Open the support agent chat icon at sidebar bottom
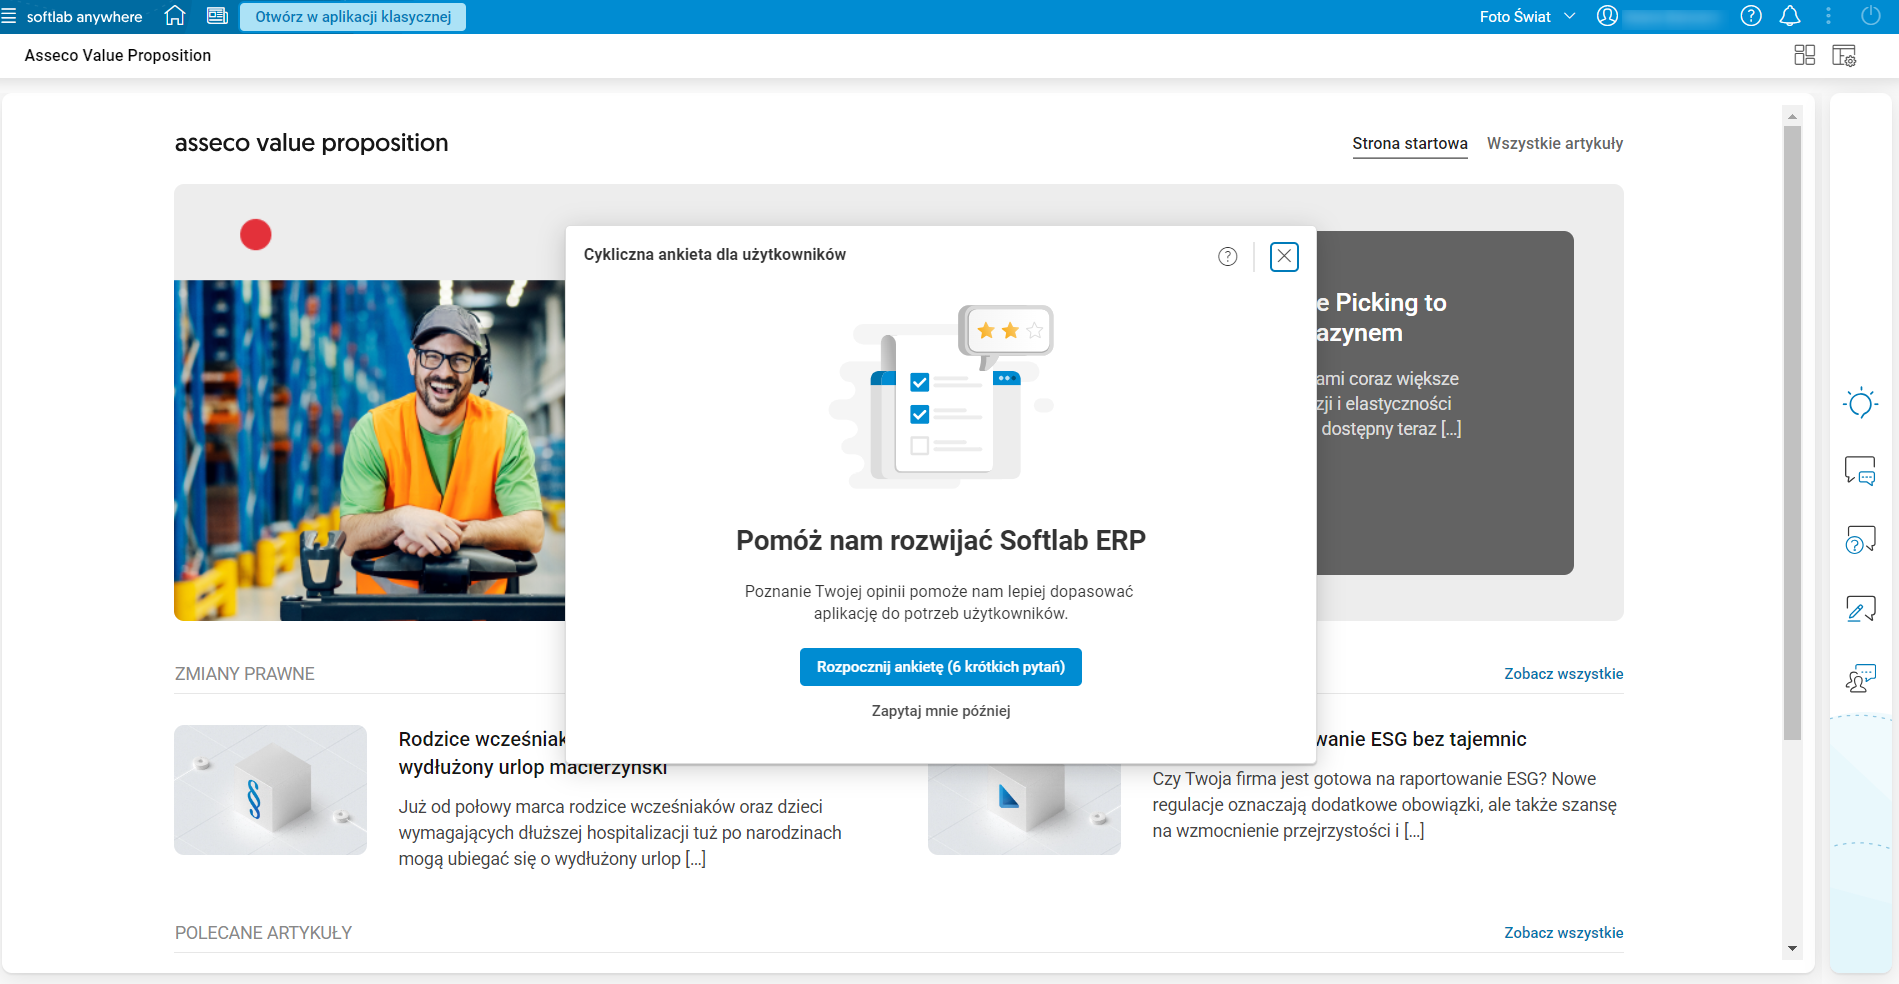This screenshot has width=1899, height=984. coord(1859,679)
